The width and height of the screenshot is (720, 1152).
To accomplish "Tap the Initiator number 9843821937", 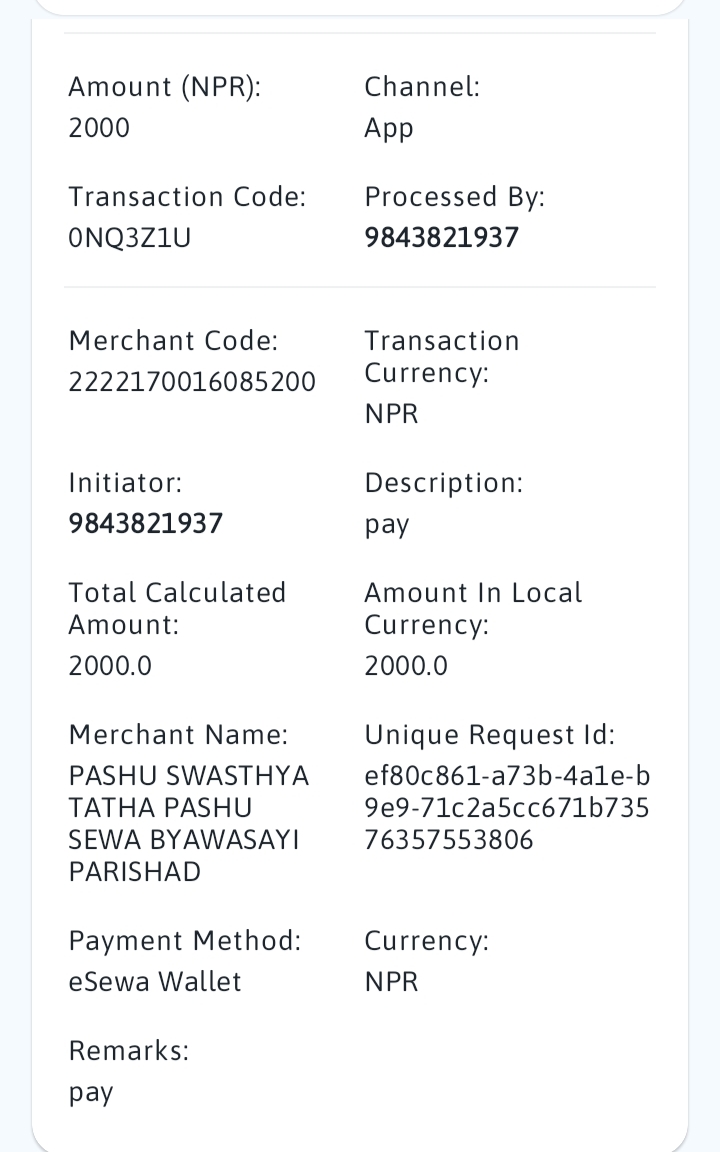I will (145, 524).
